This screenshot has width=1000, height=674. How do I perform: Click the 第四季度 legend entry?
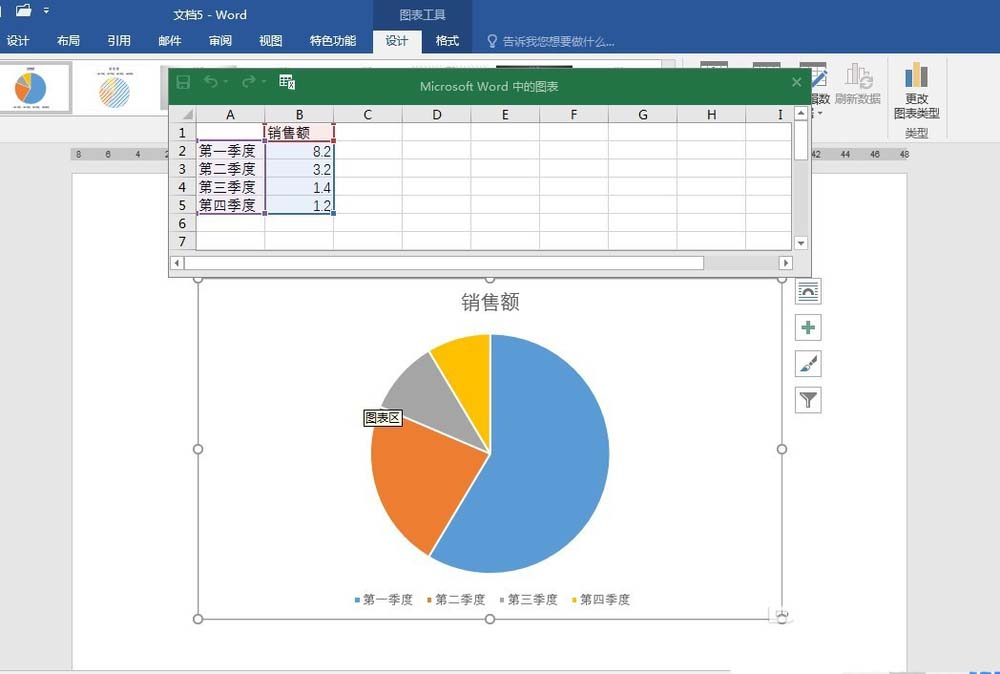pos(601,599)
